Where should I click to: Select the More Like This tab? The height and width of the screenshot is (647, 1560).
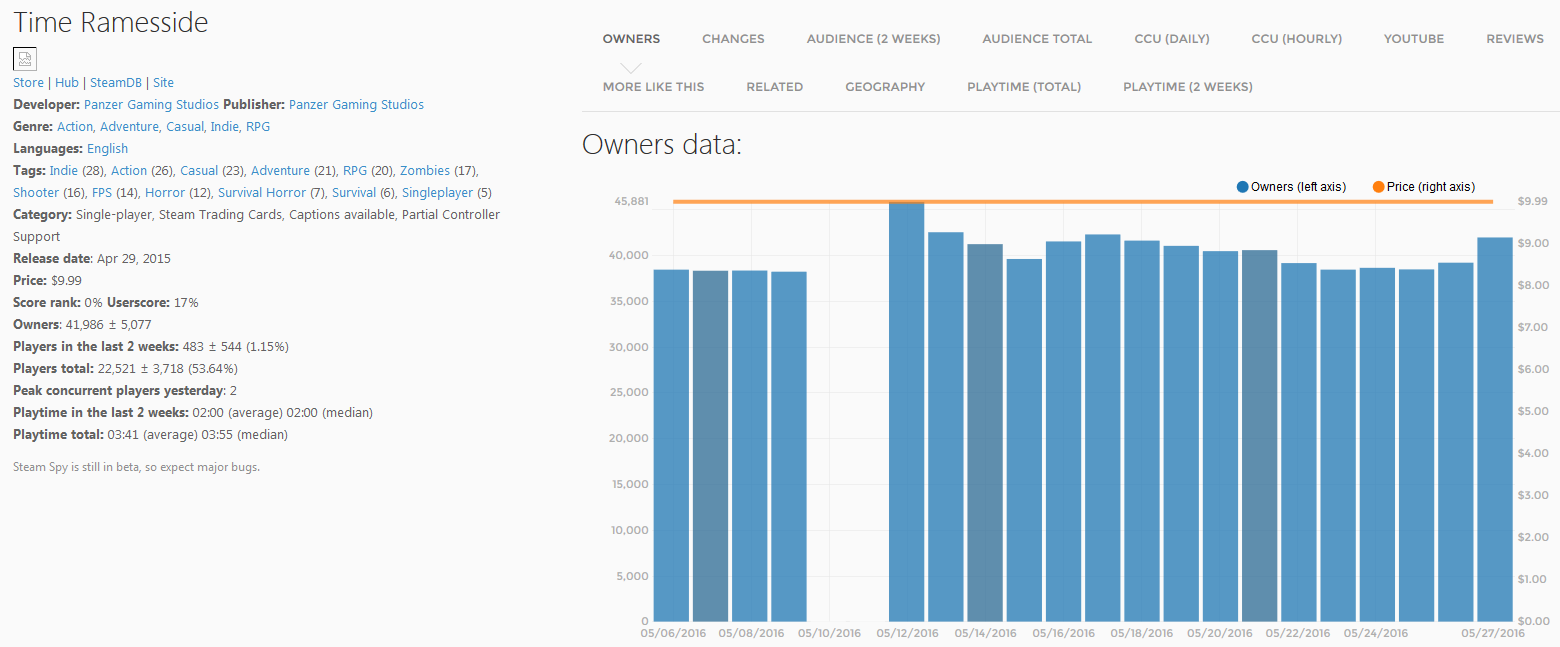pyautogui.click(x=653, y=87)
